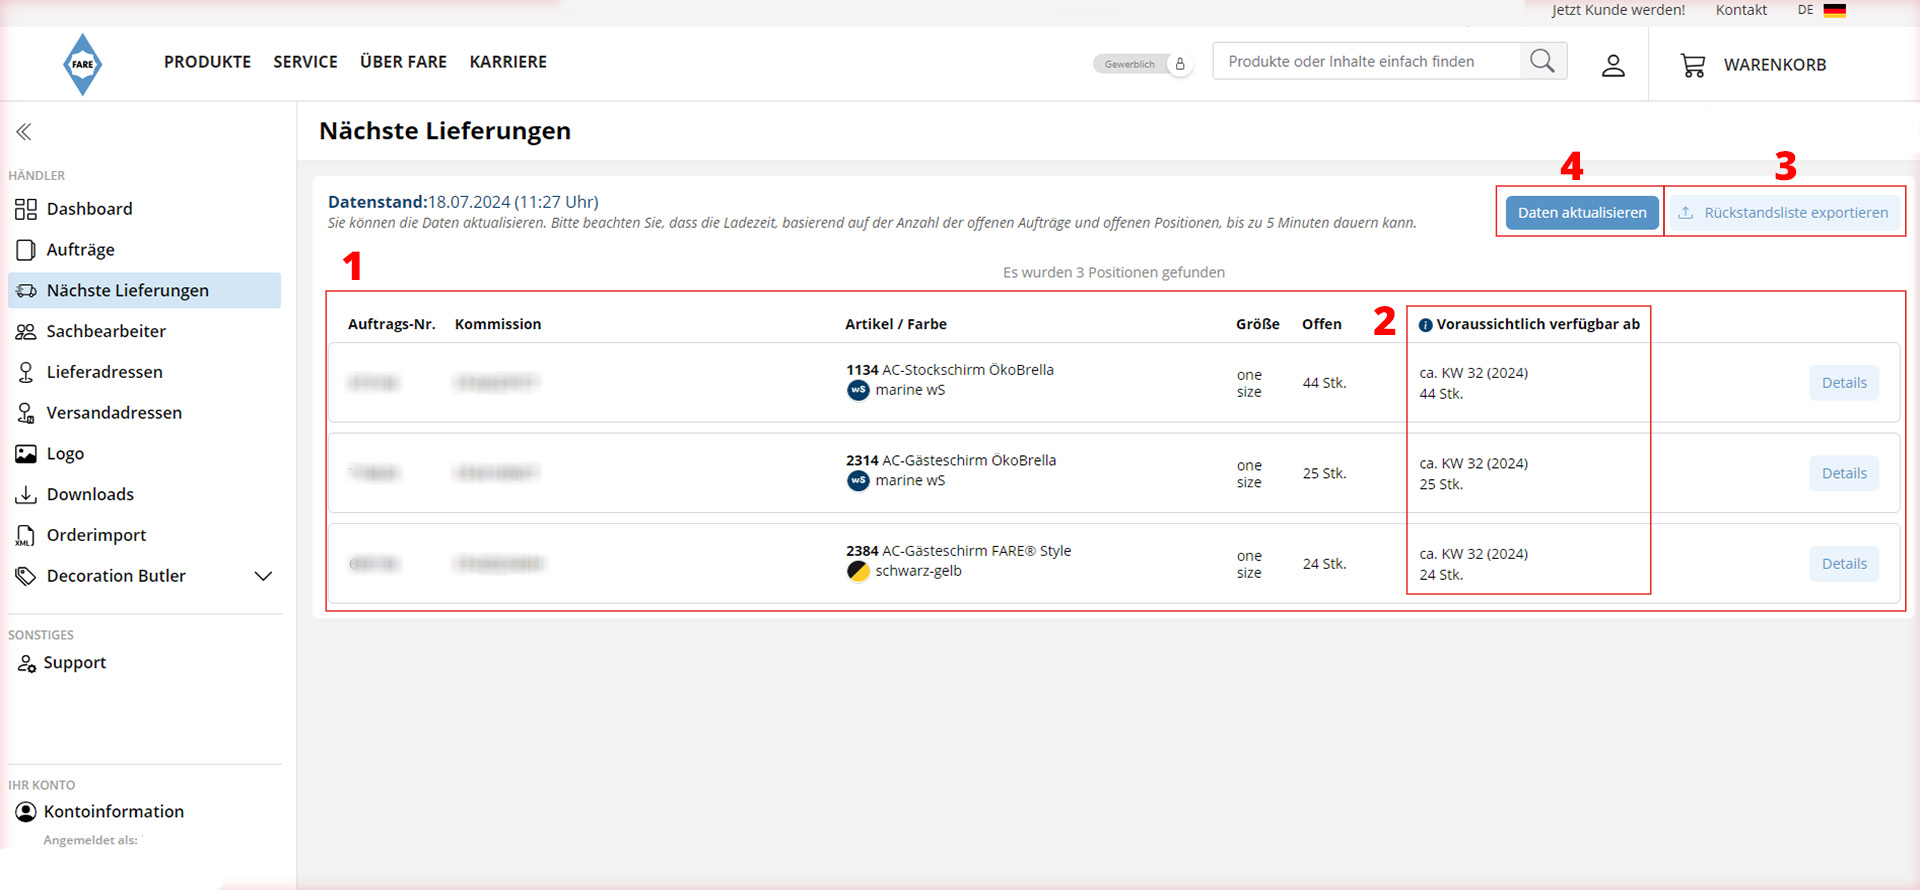
Task: Click the Downloads arrow icon
Action: (26, 494)
